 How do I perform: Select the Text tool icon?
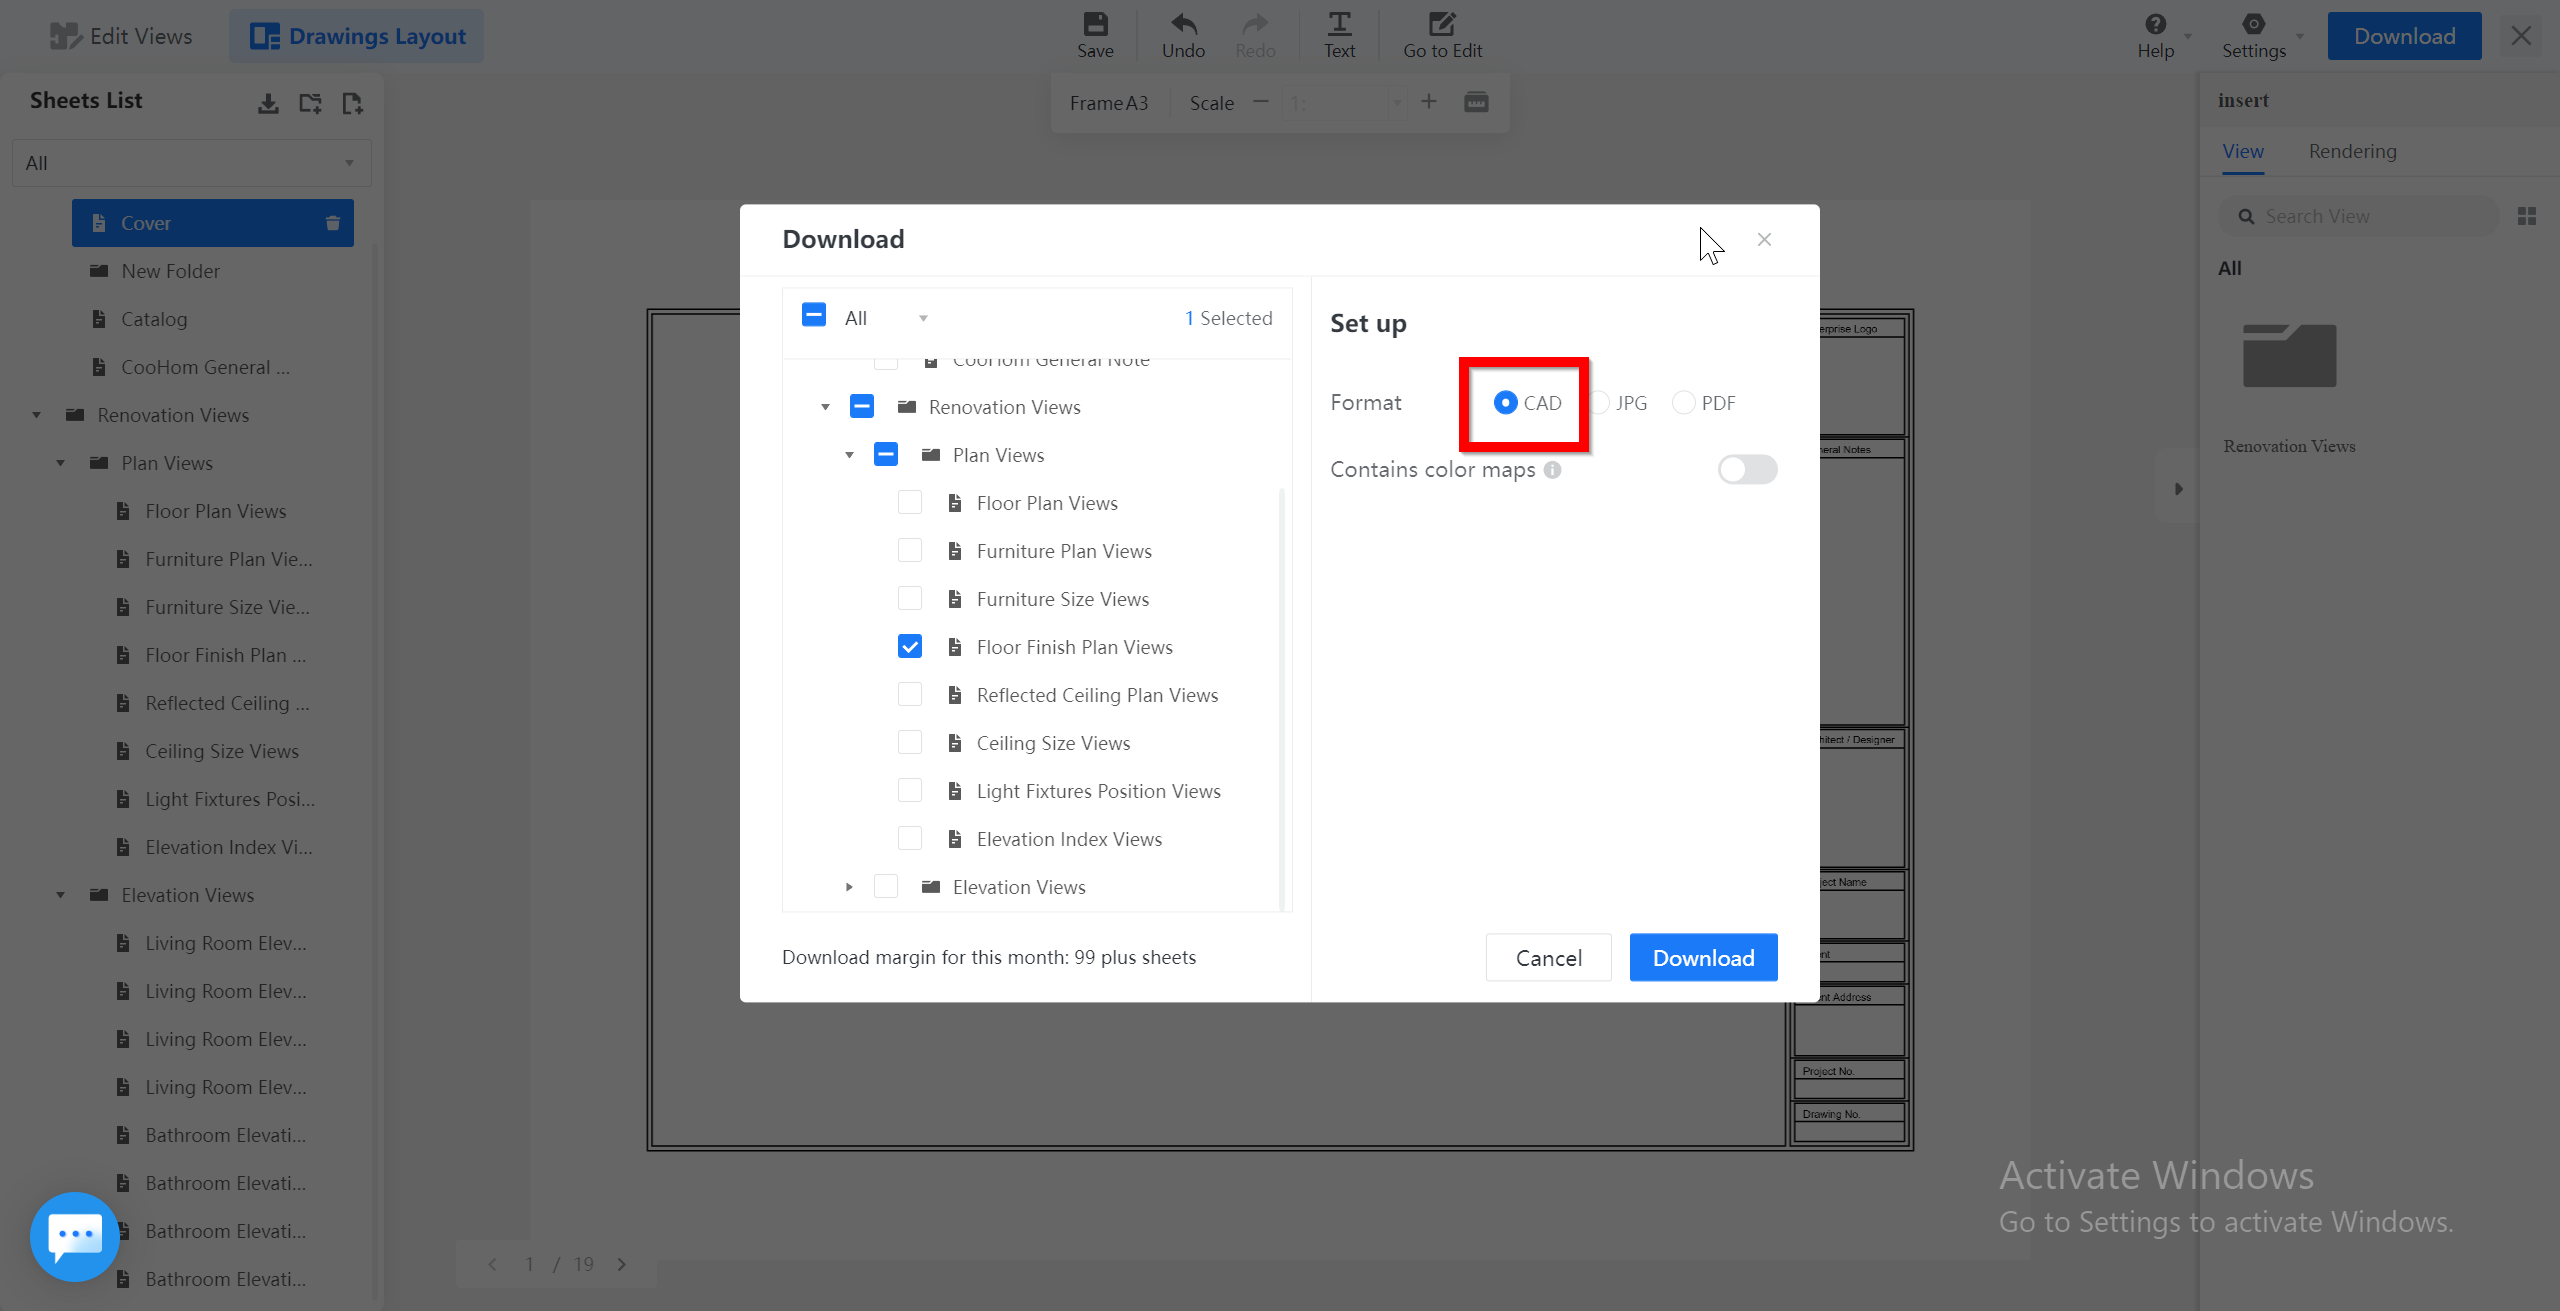pos(1339,24)
